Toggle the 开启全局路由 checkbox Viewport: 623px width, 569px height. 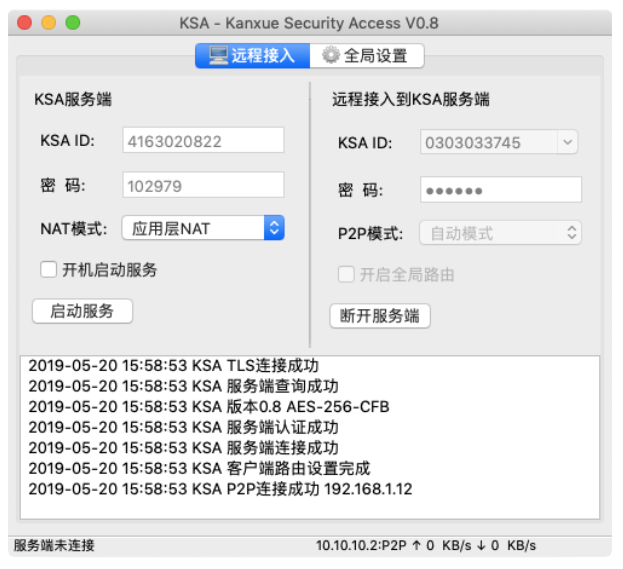click(346, 274)
